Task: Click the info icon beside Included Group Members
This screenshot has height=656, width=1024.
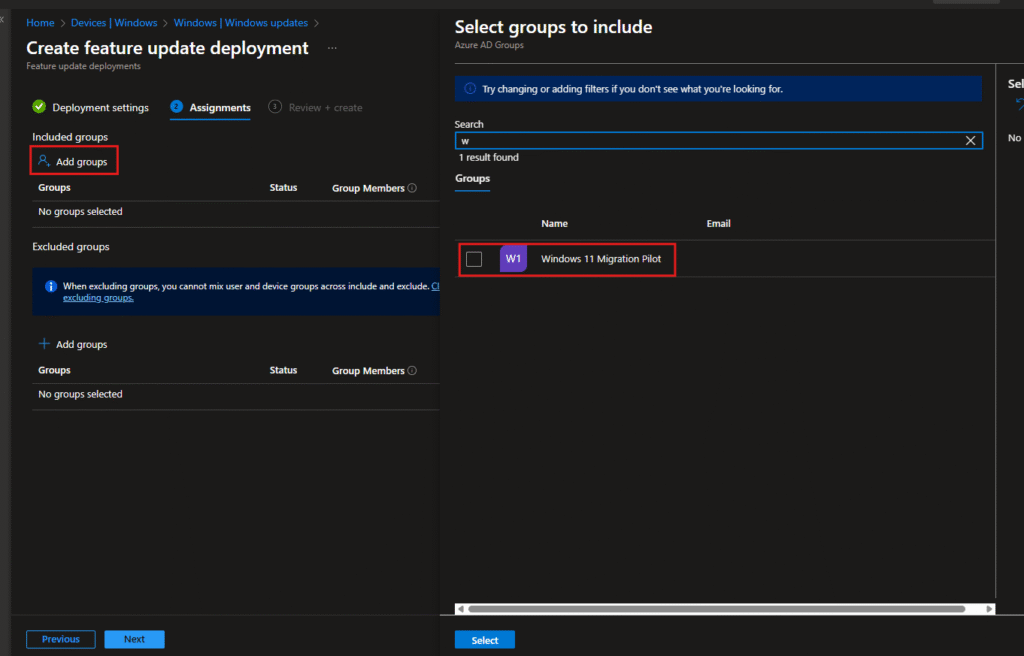Action: click(x=412, y=188)
